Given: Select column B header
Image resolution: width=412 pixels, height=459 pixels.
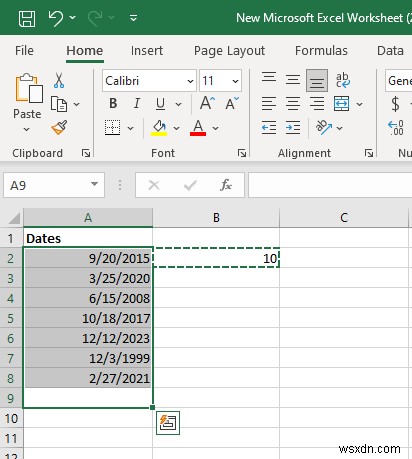Looking at the screenshot, I should pos(216,218).
